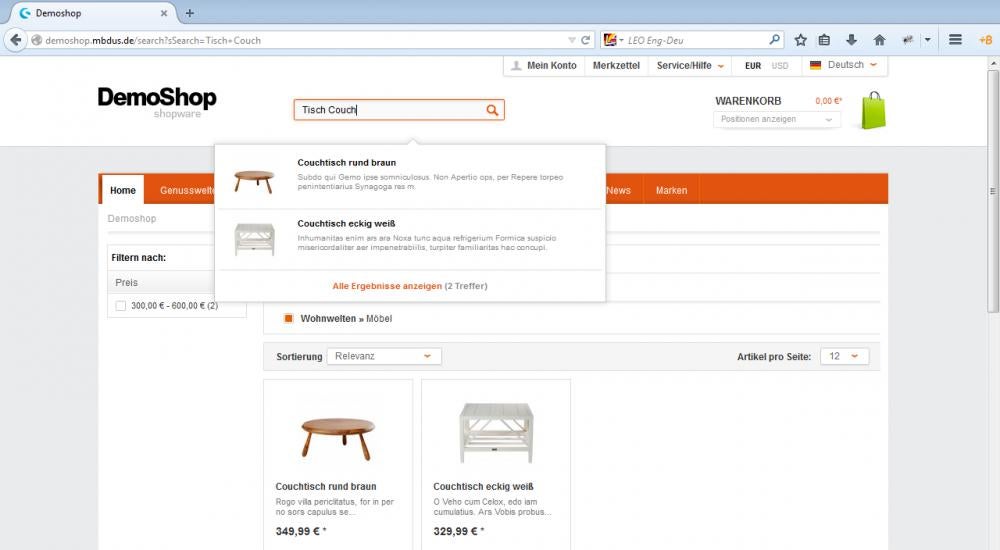Open the Home navigation tab

(x=123, y=190)
